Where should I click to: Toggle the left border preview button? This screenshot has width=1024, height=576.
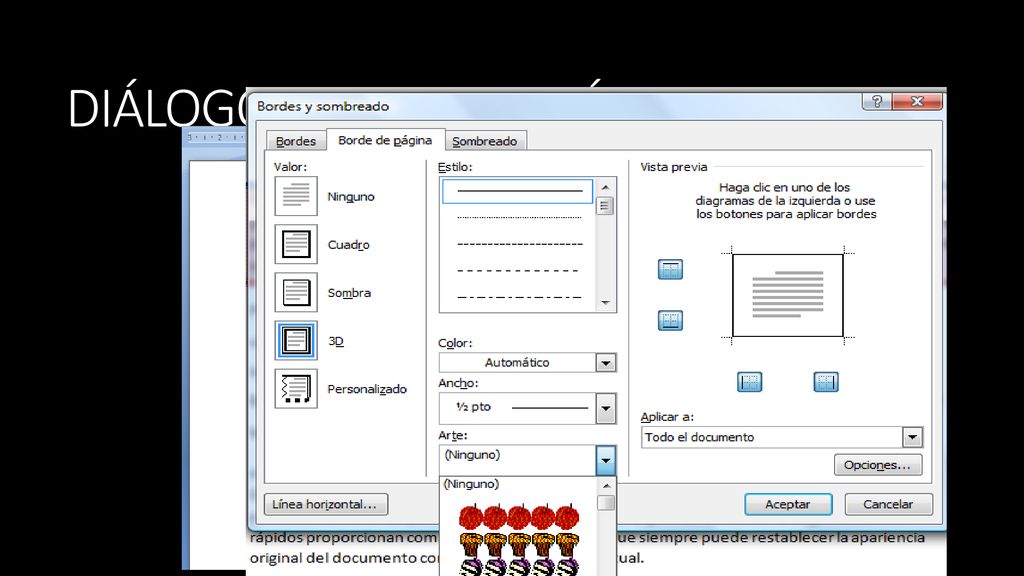tap(749, 382)
